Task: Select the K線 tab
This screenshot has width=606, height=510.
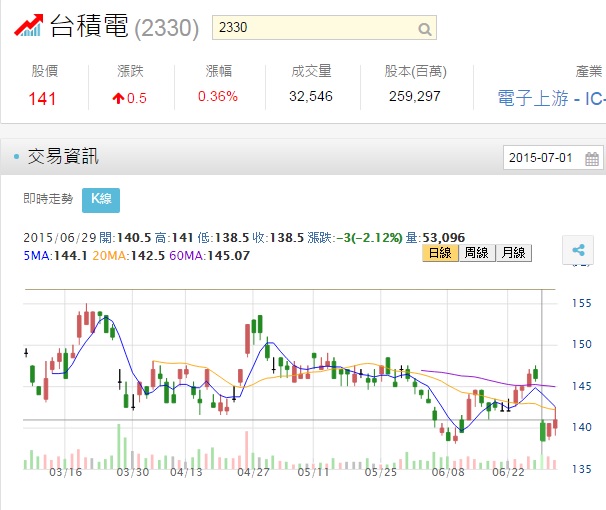Action: click(101, 200)
